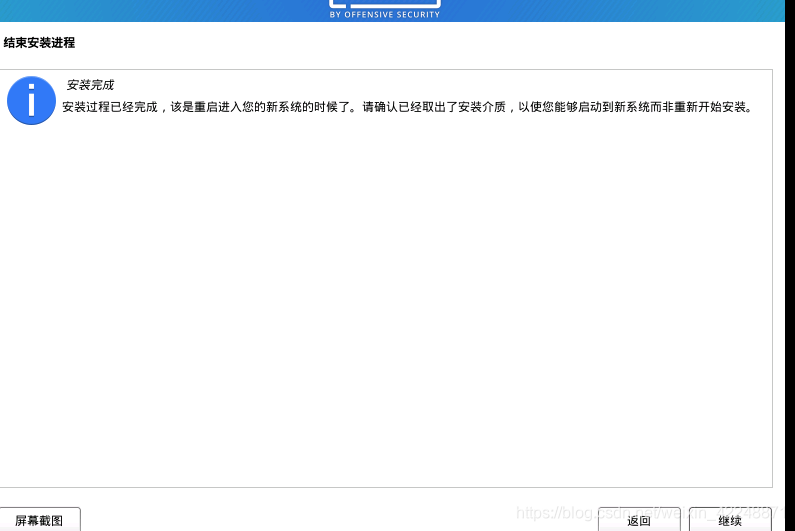Click the installation complete message paragraph
795x531 pixels.
[x=408, y=107]
